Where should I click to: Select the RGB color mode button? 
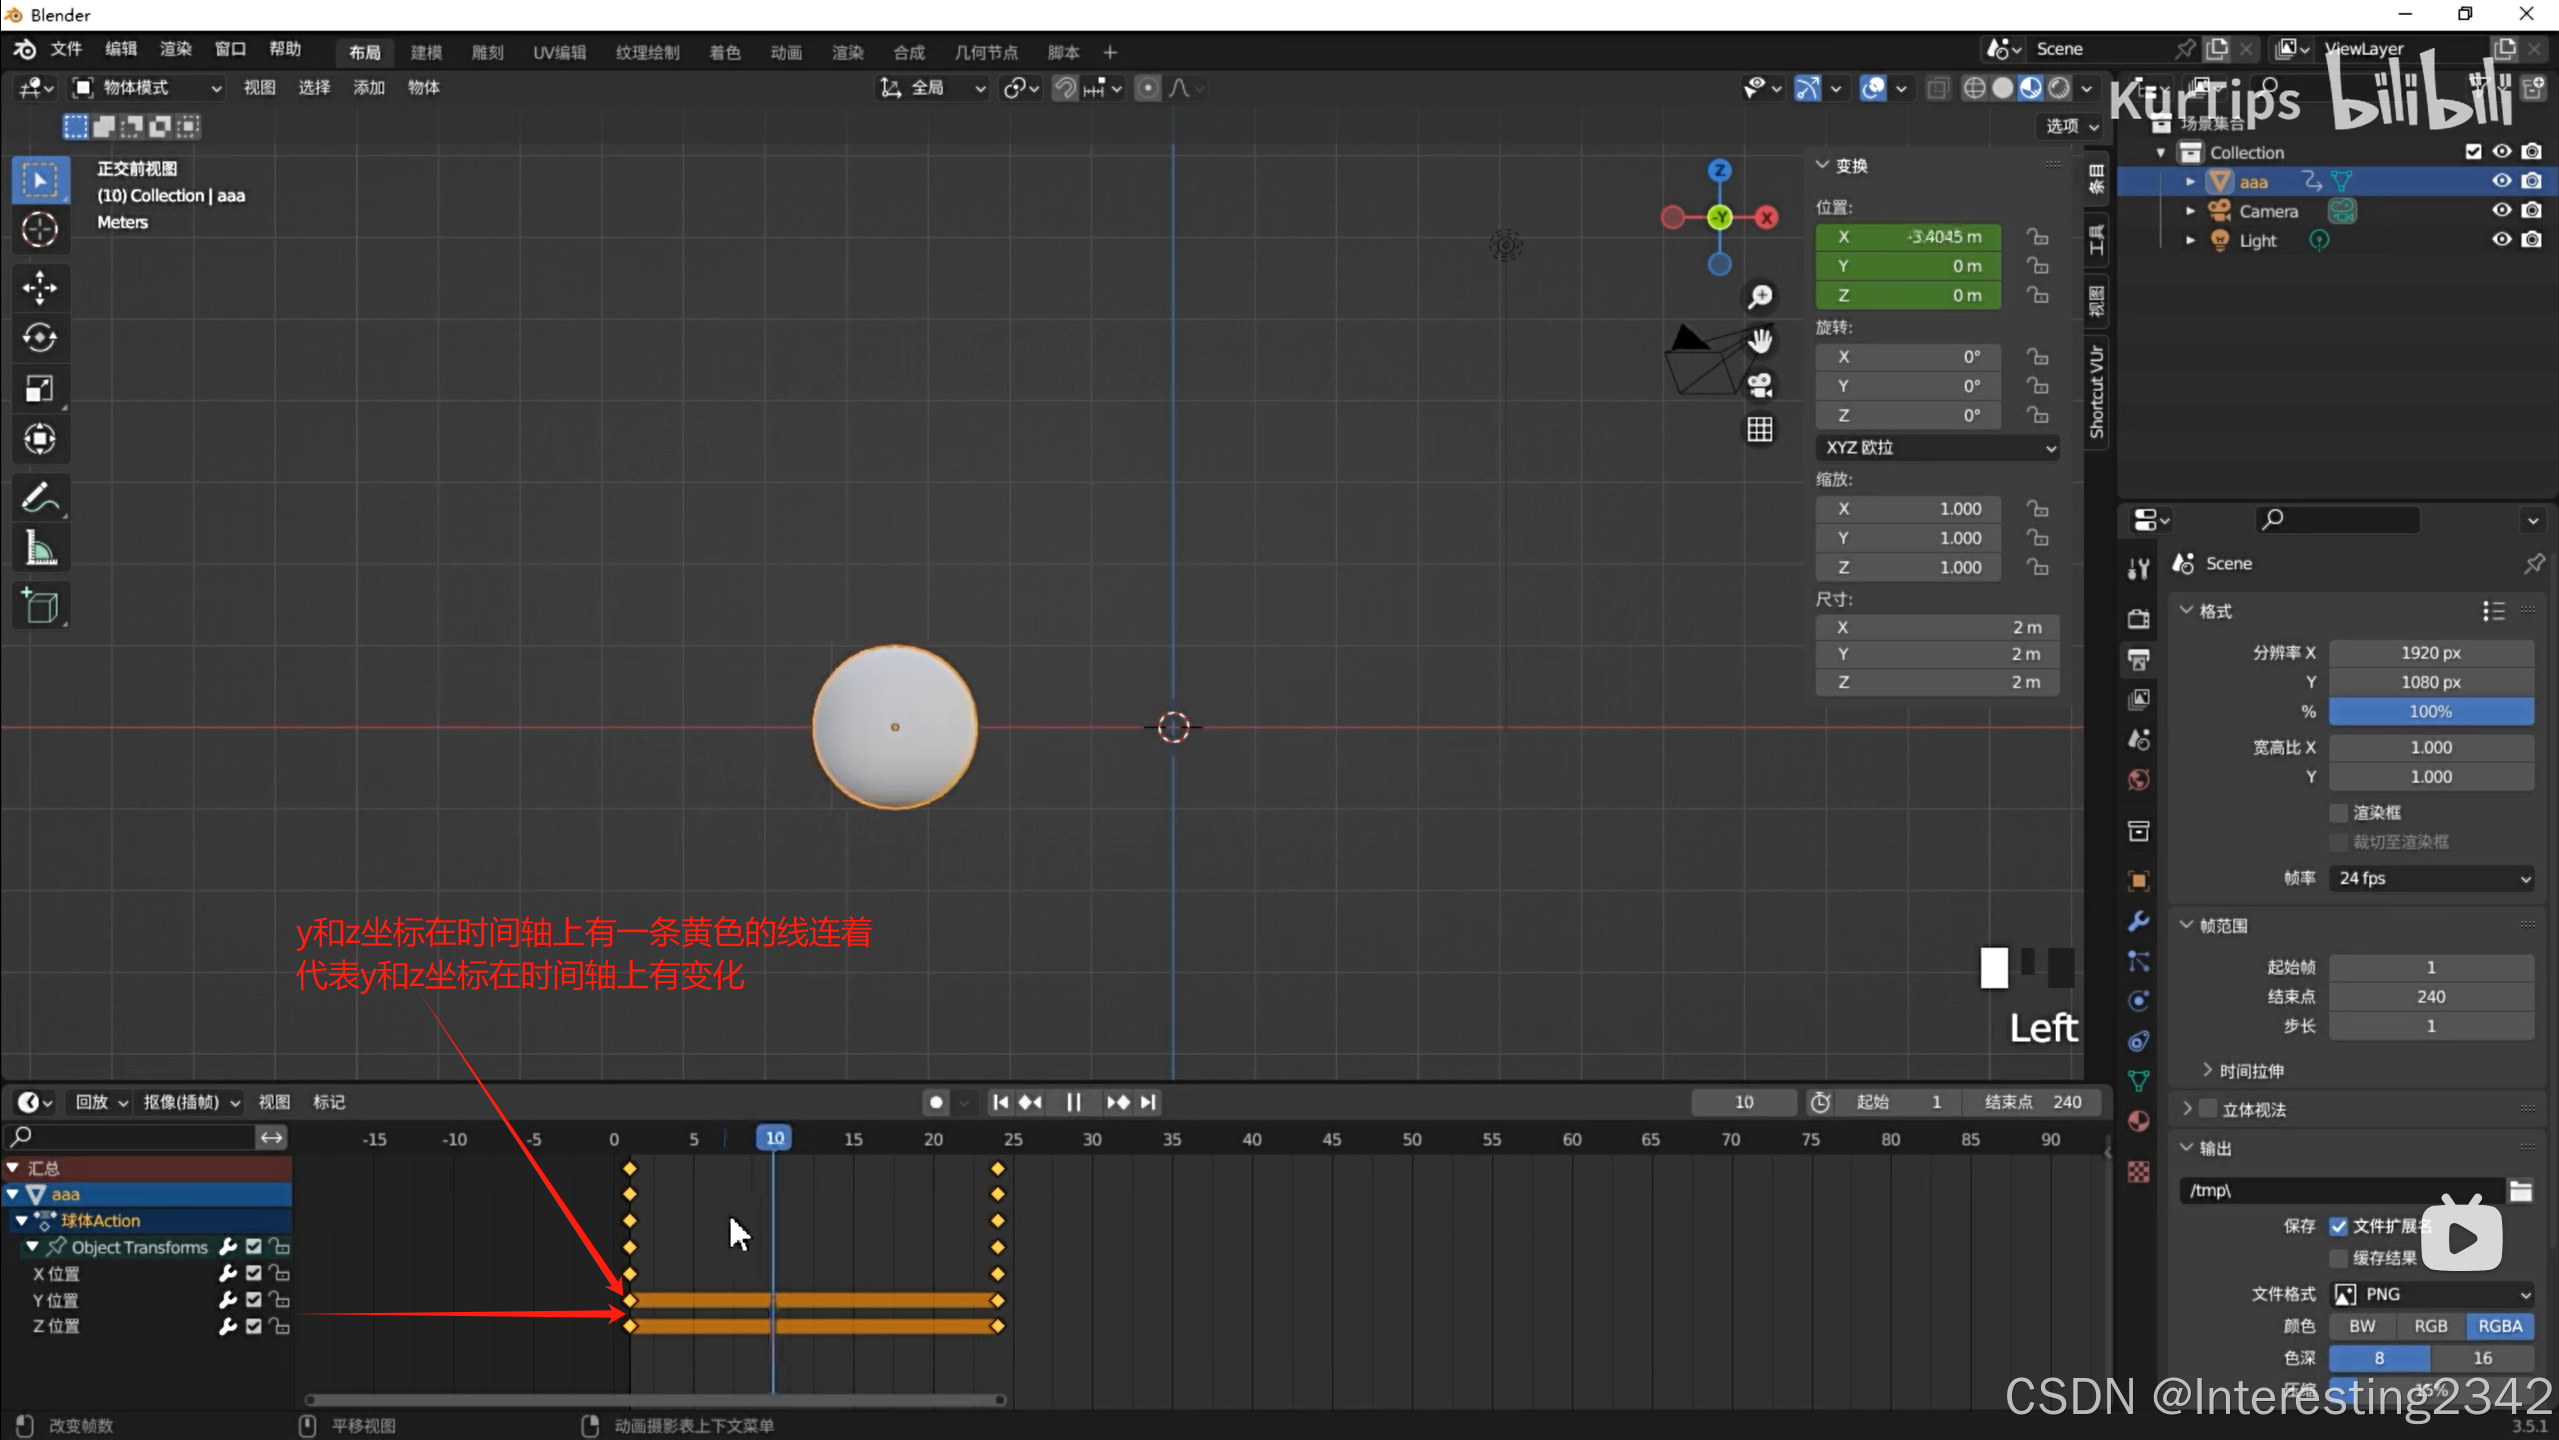tap(2430, 1326)
